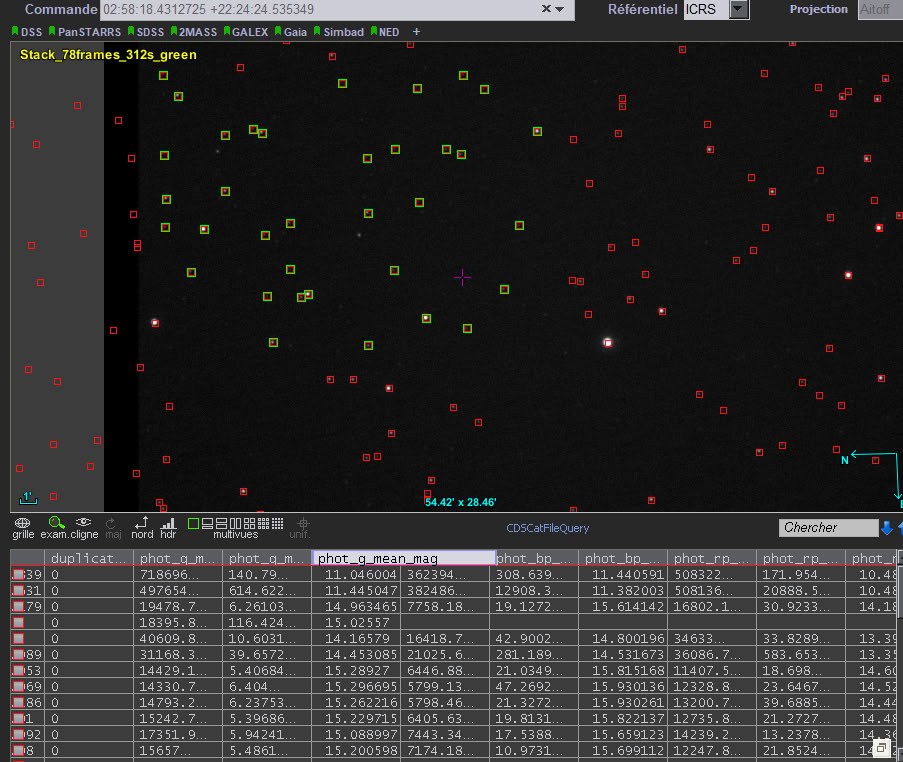Select multivues layout with large top pane
This screenshot has width=903, height=762.
tap(207, 524)
